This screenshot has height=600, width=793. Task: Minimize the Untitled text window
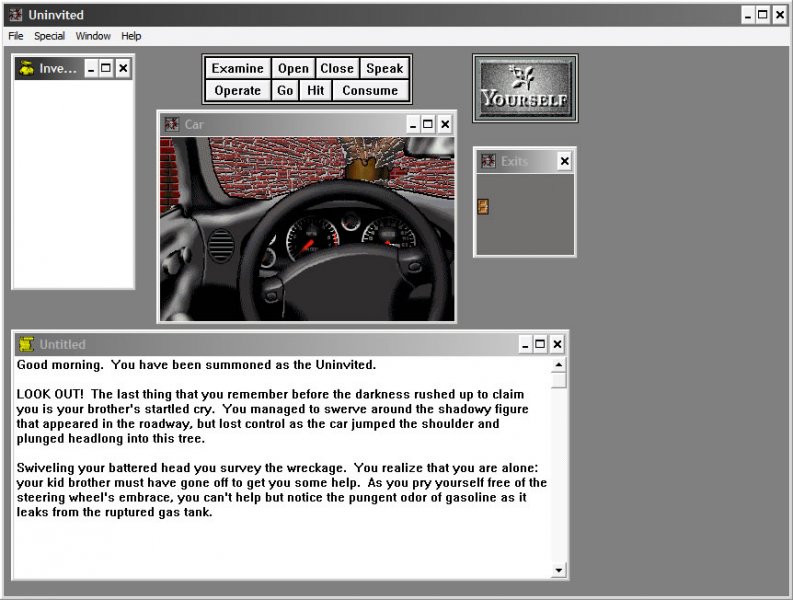pyautogui.click(x=525, y=344)
